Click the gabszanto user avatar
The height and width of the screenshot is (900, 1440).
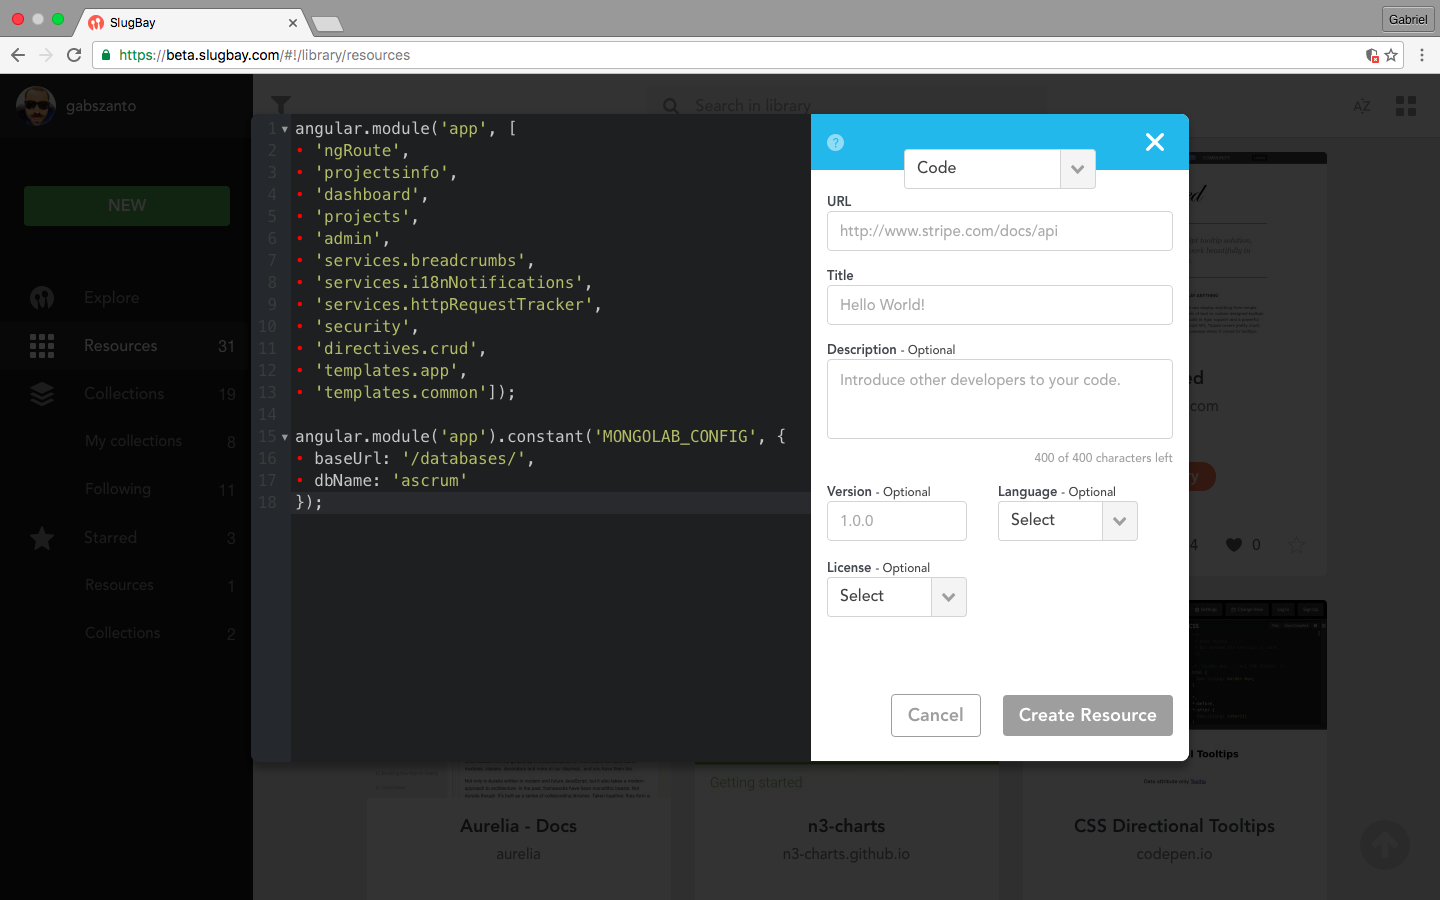pos(36,106)
